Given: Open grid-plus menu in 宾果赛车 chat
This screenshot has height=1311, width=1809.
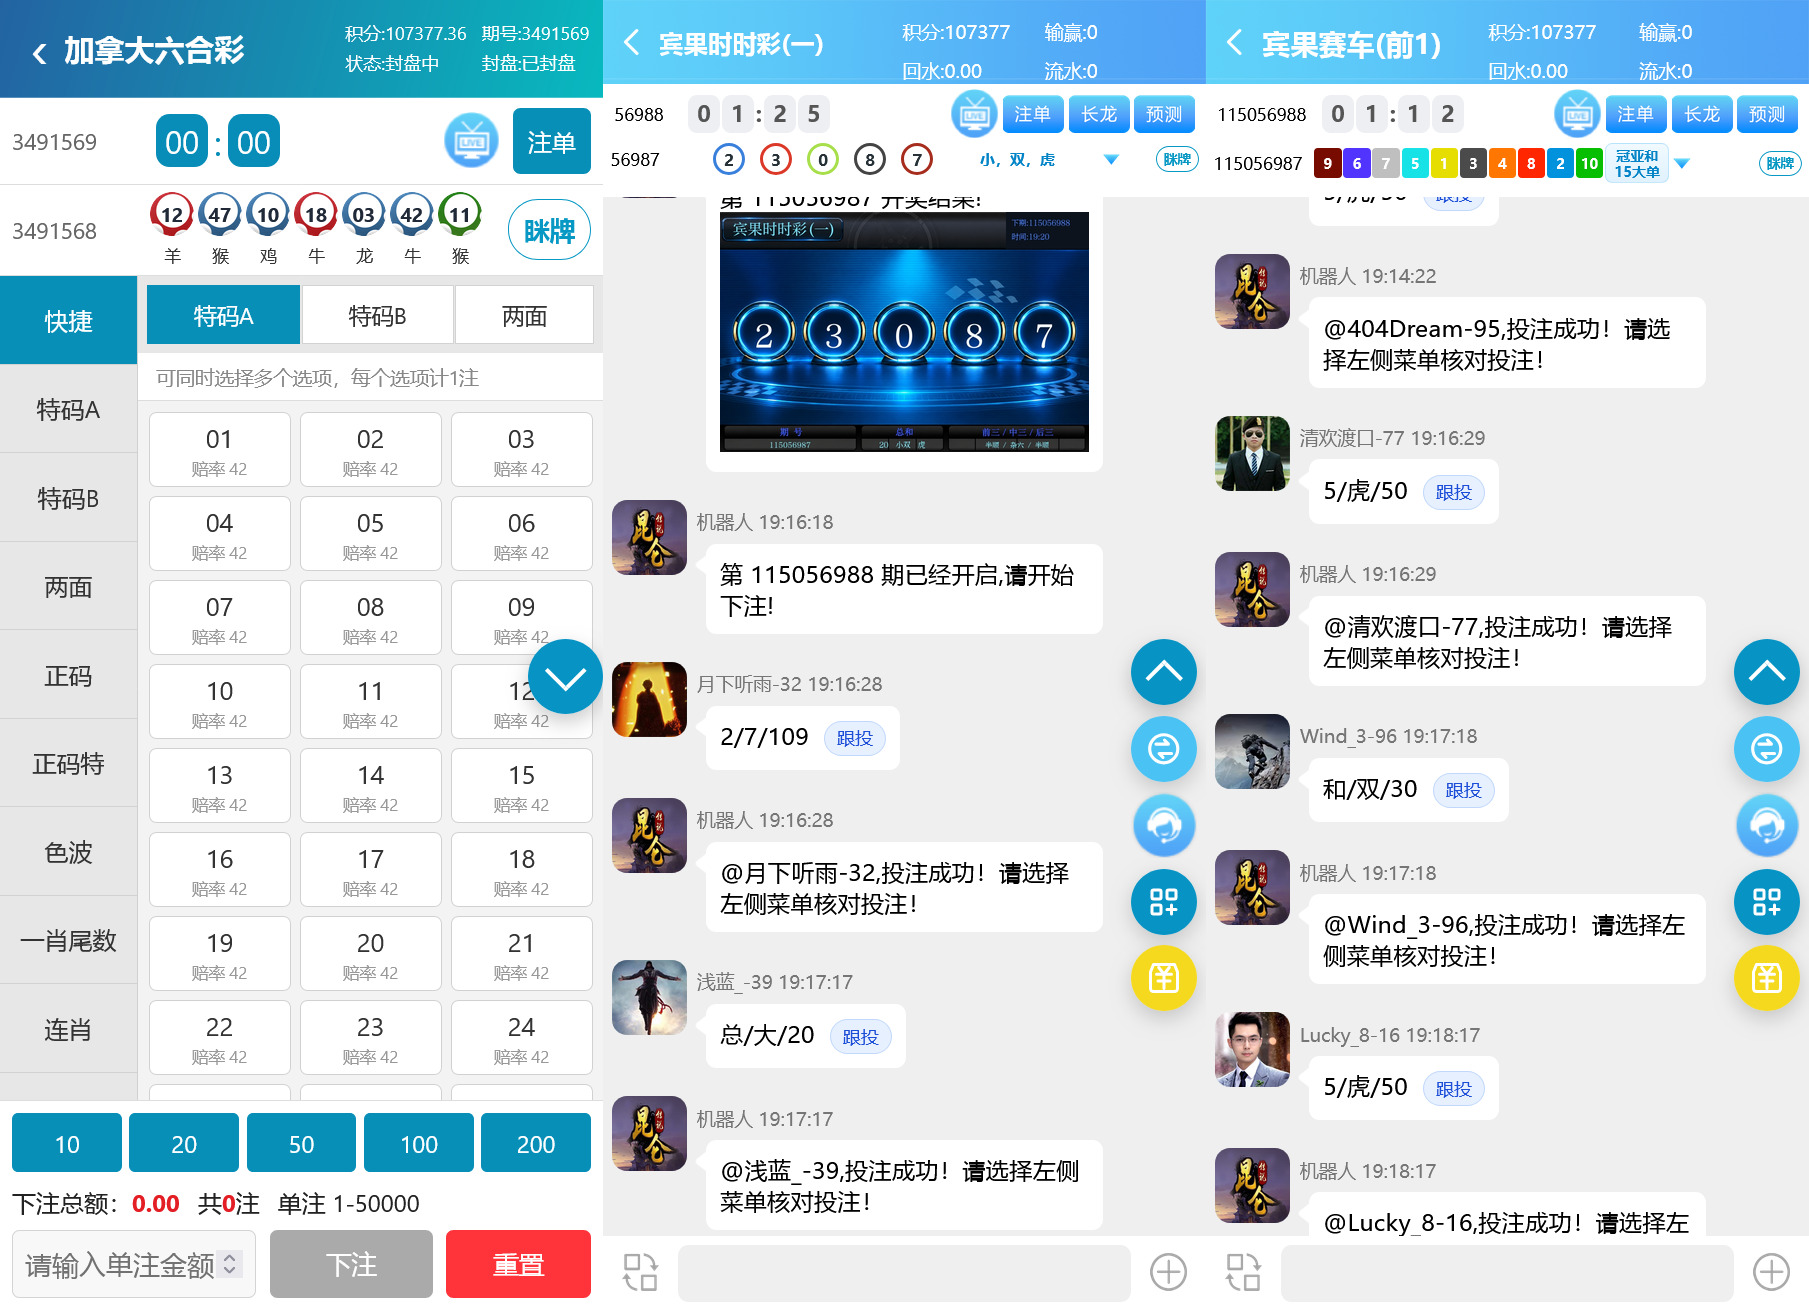Looking at the screenshot, I should coord(1767,902).
